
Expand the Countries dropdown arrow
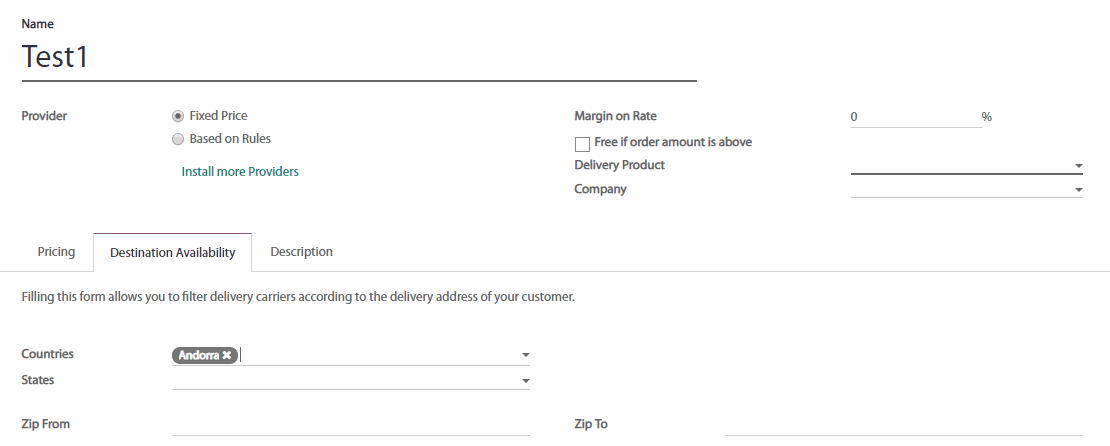[525, 355]
